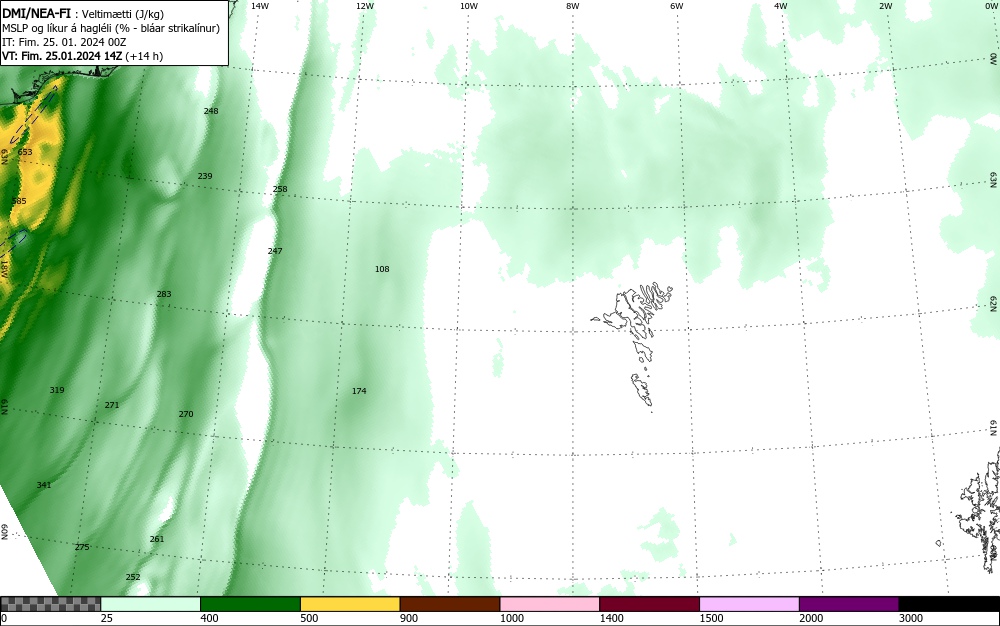The height and width of the screenshot is (626, 1000).
Task: Click the map value 247
Action: pyautogui.click(x=275, y=251)
